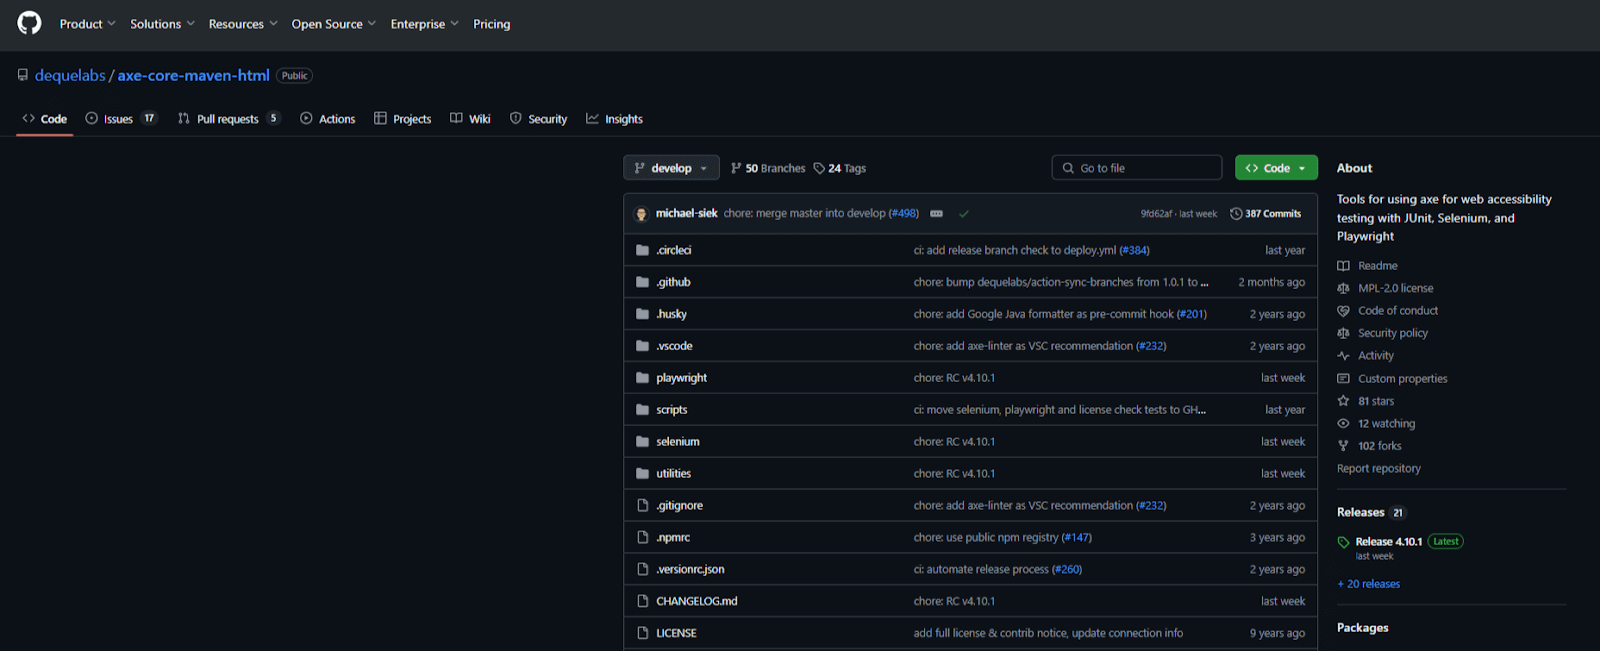Switch to the Pull requests tab

[x=229, y=119]
